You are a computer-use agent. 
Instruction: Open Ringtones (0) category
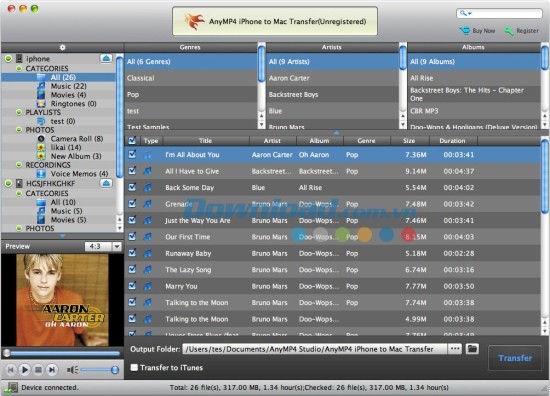[73, 103]
